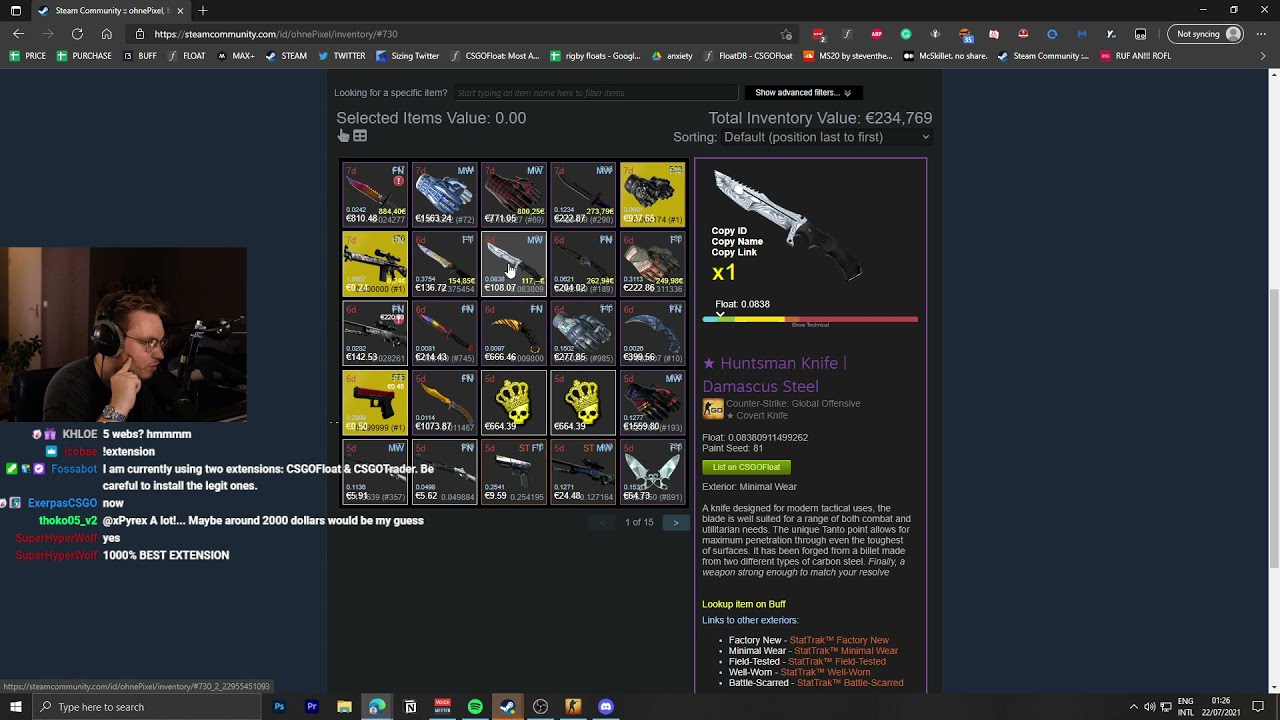Open Premiere Pro from taskbar
Viewport: 1280px width, 720px height.
click(x=312, y=707)
